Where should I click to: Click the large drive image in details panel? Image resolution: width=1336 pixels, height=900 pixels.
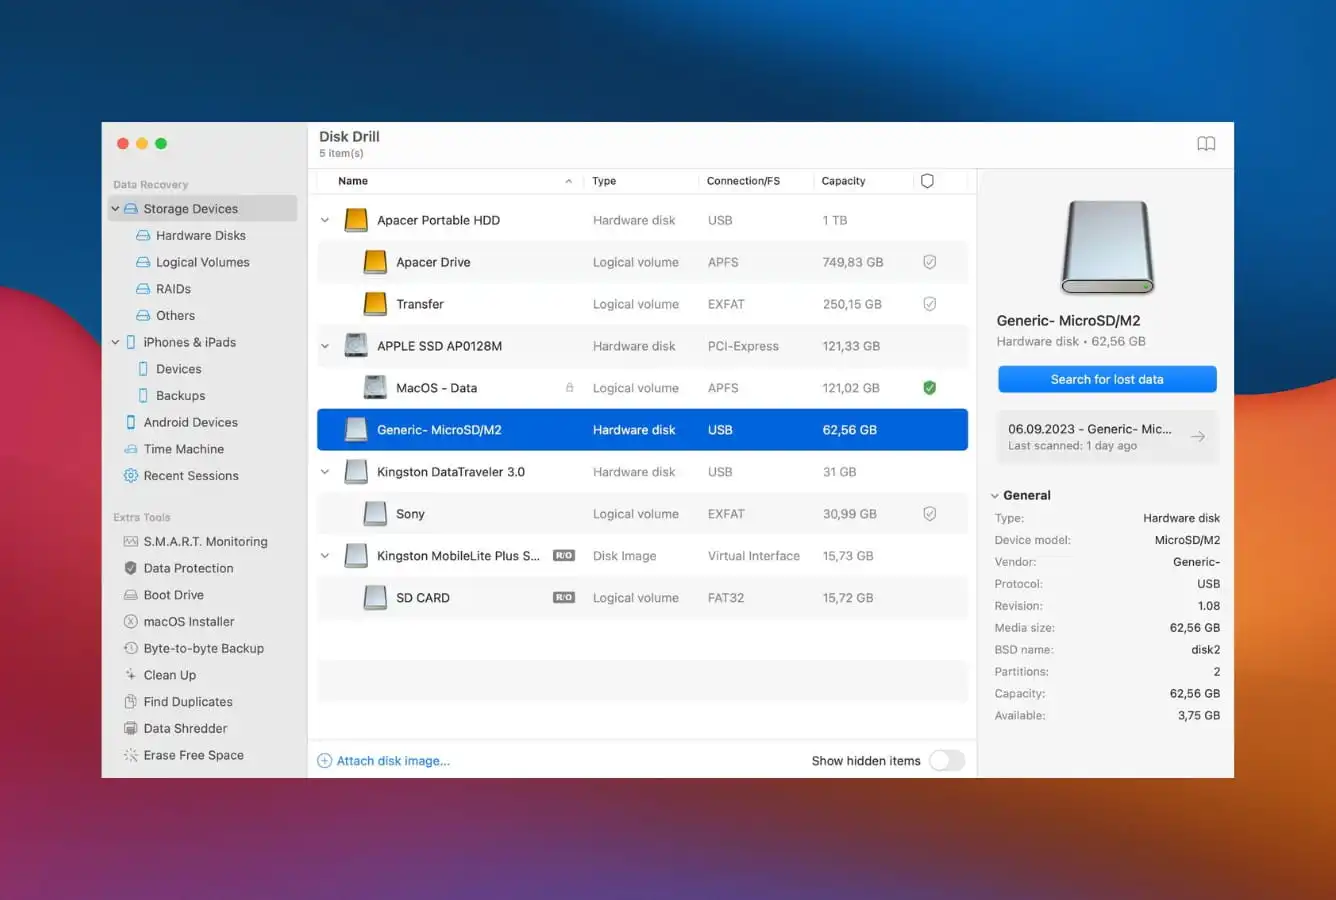(1107, 247)
